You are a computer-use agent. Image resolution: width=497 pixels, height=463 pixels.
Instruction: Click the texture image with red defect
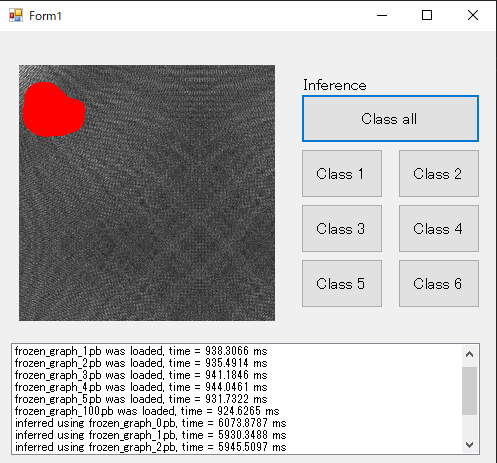[x=147, y=193]
